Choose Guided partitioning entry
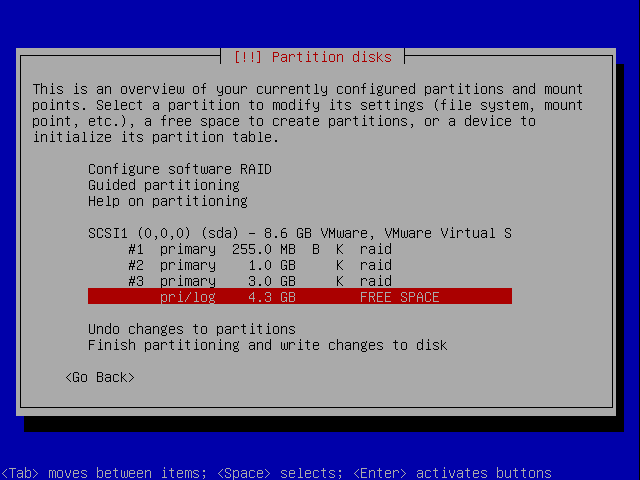640x480 pixels. (x=164, y=185)
